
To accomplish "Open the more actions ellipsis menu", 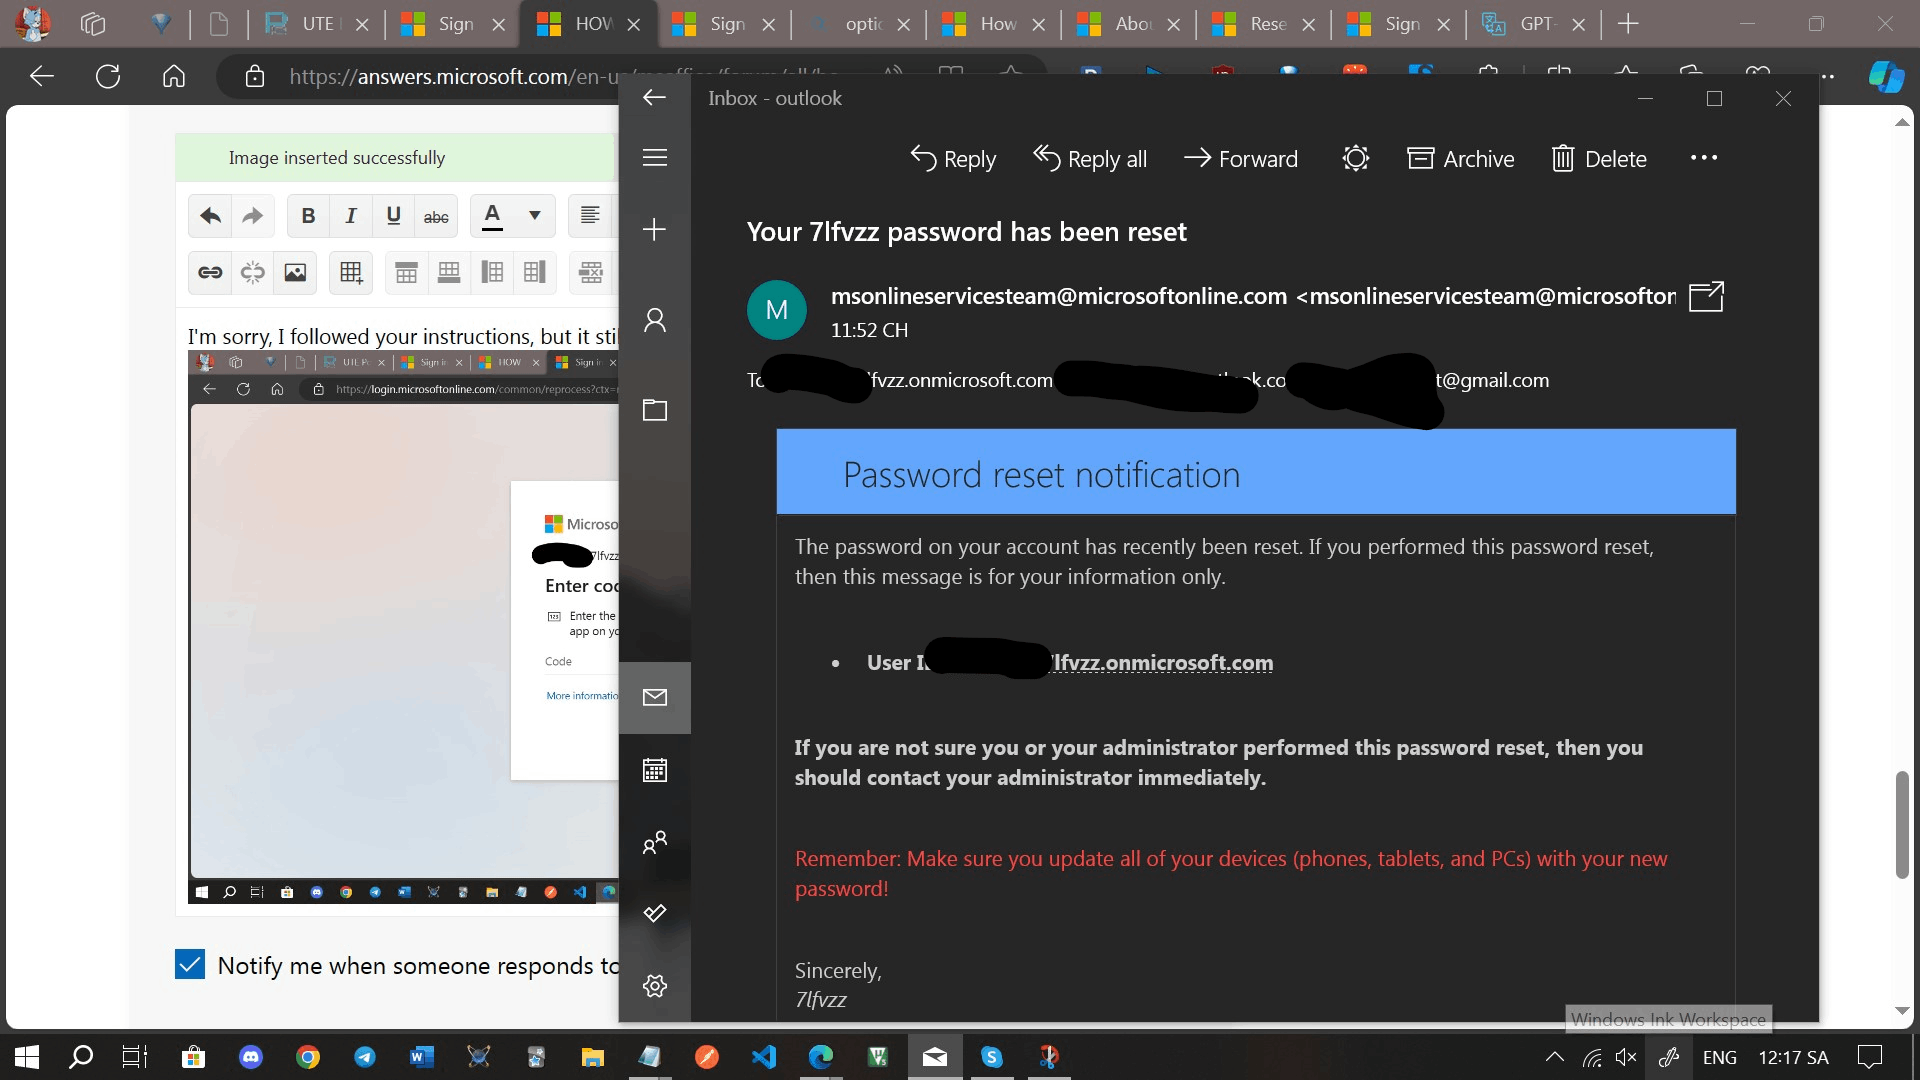I will pyautogui.click(x=1703, y=158).
